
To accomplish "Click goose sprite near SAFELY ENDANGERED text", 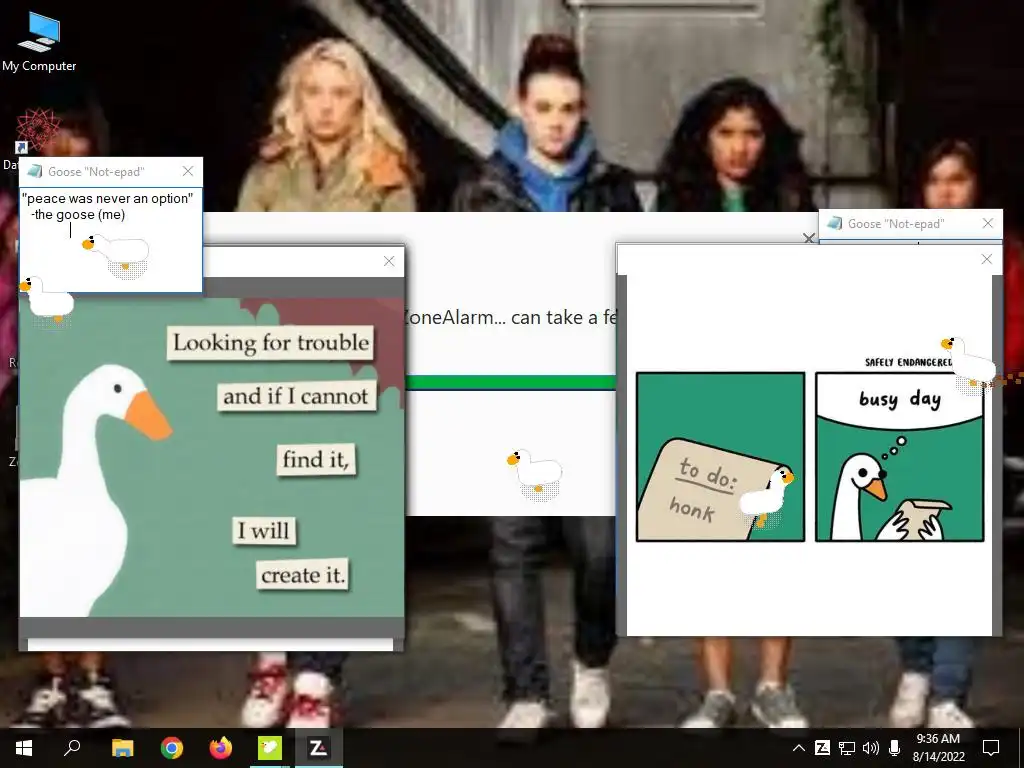I will (968, 365).
